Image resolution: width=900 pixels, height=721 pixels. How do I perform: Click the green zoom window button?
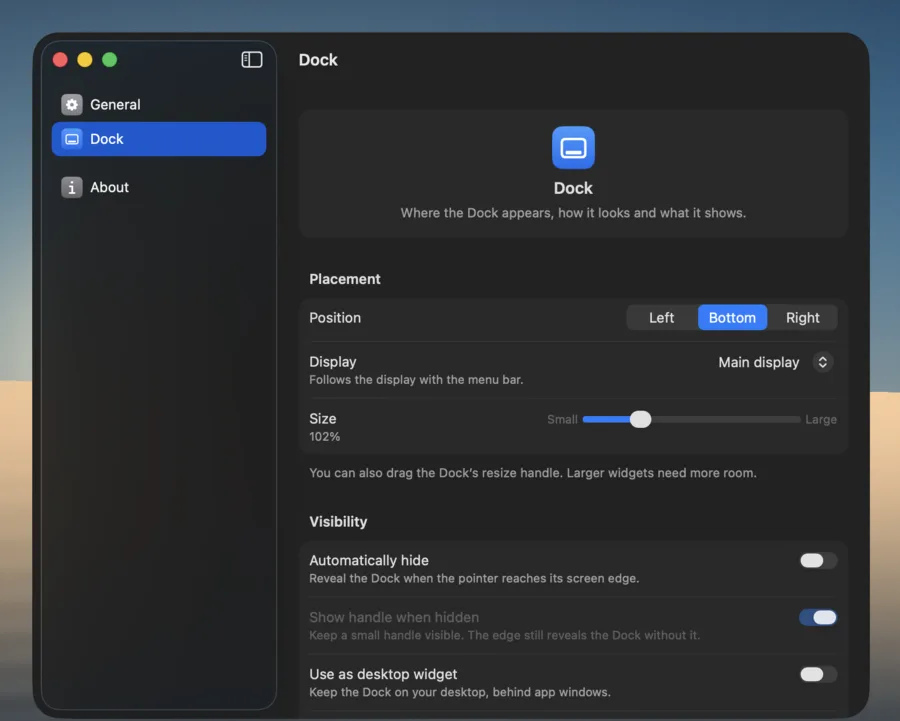point(110,60)
